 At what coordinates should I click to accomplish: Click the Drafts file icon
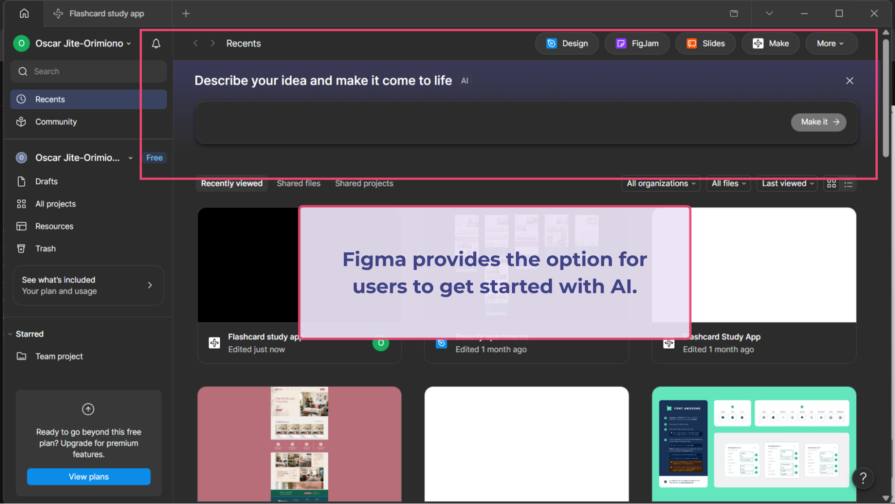point(21,182)
